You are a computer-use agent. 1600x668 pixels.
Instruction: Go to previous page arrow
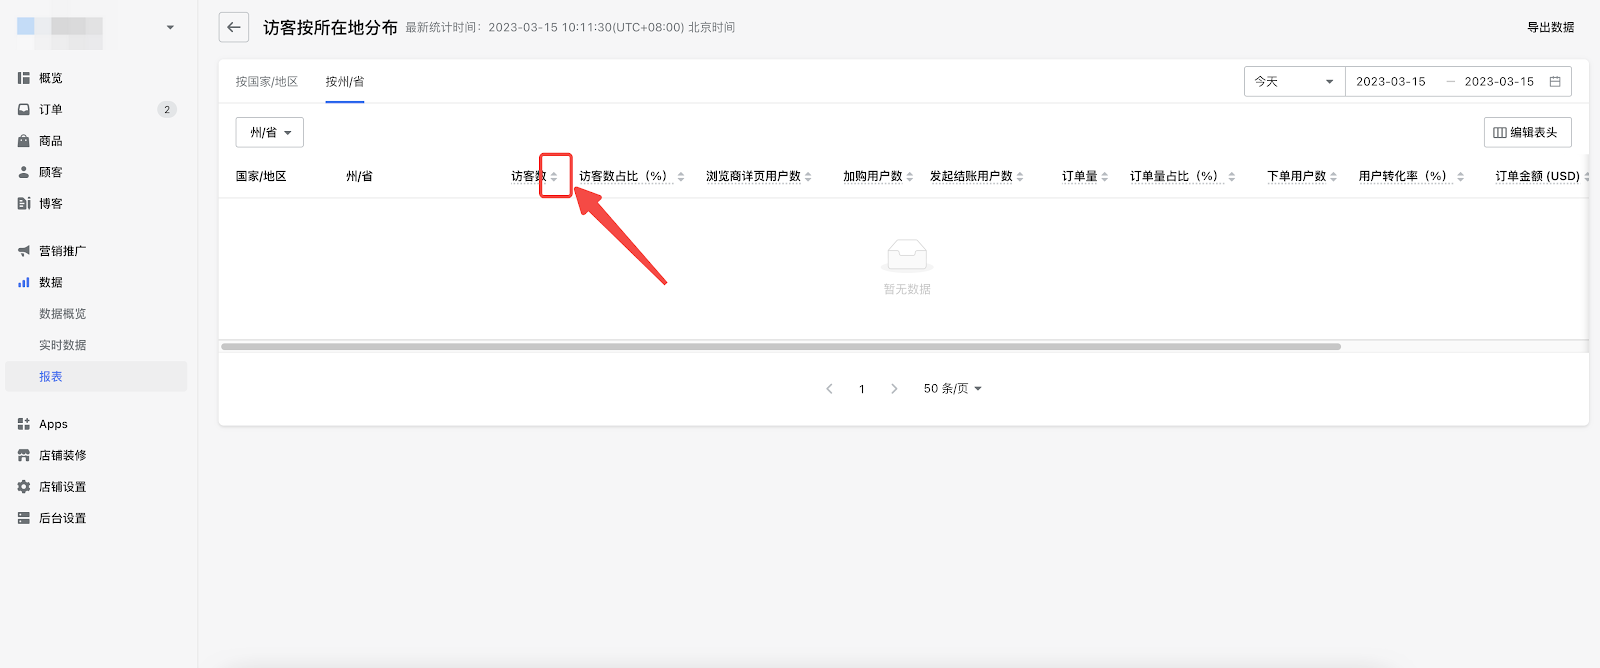coord(829,389)
